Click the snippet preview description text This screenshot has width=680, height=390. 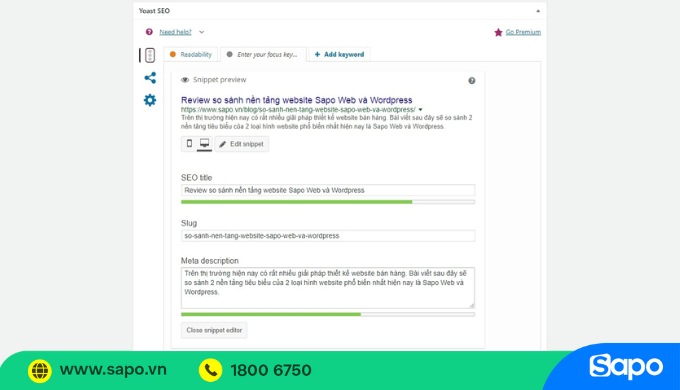tap(327, 122)
